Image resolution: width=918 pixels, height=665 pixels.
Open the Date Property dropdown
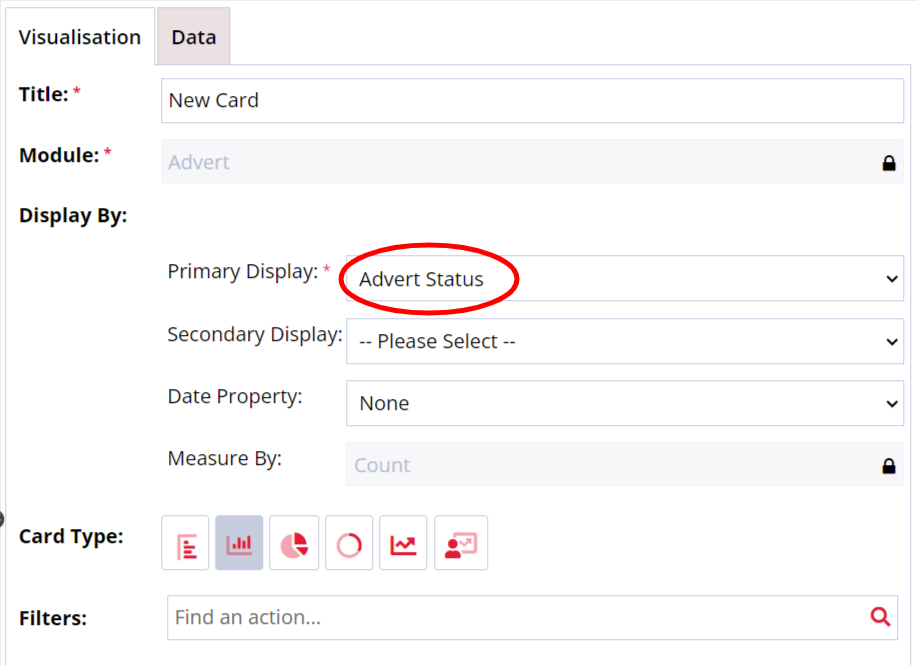pos(624,403)
